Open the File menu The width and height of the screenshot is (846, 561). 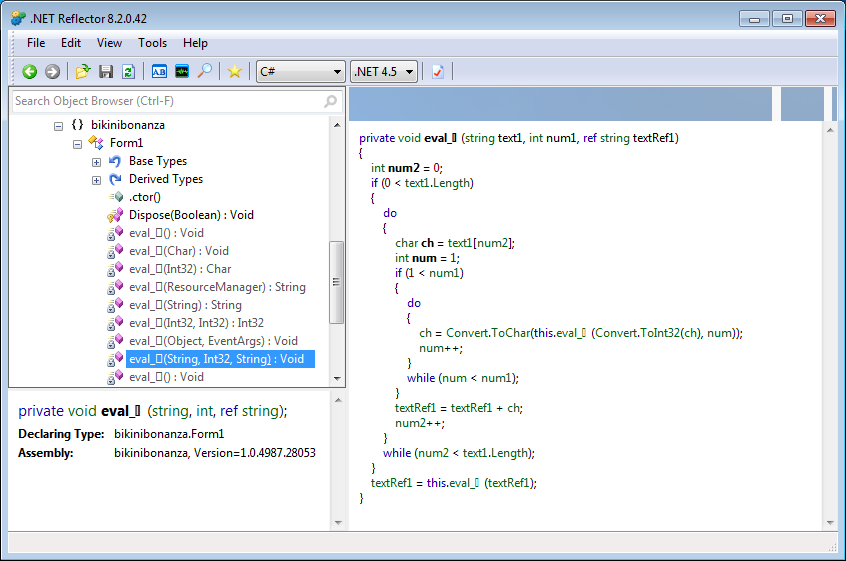coord(36,43)
